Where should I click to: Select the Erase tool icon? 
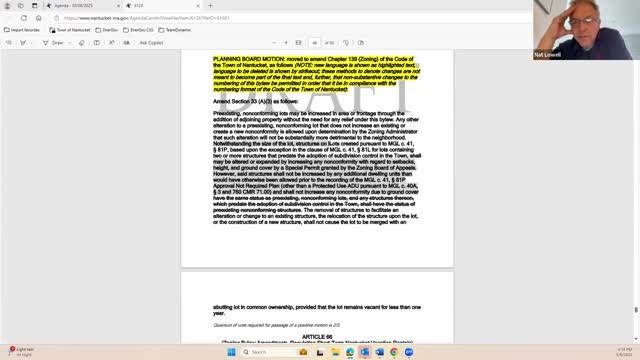coord(82,43)
